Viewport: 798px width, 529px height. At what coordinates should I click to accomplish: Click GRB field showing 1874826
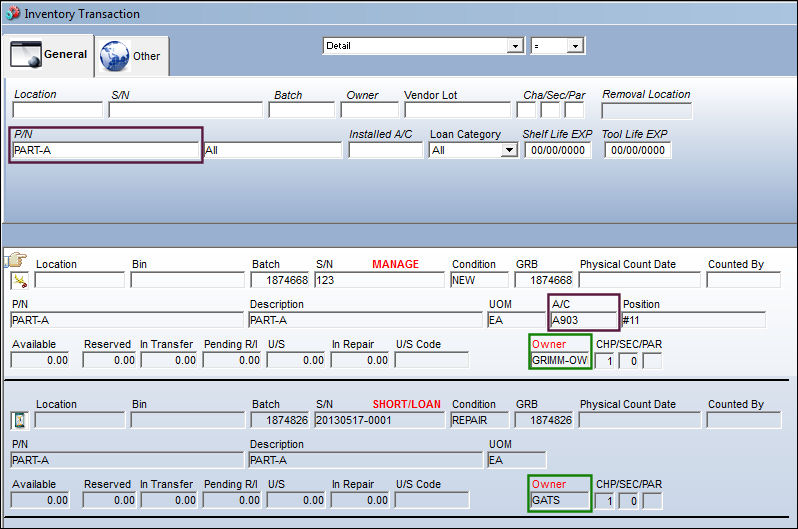[x=544, y=420]
